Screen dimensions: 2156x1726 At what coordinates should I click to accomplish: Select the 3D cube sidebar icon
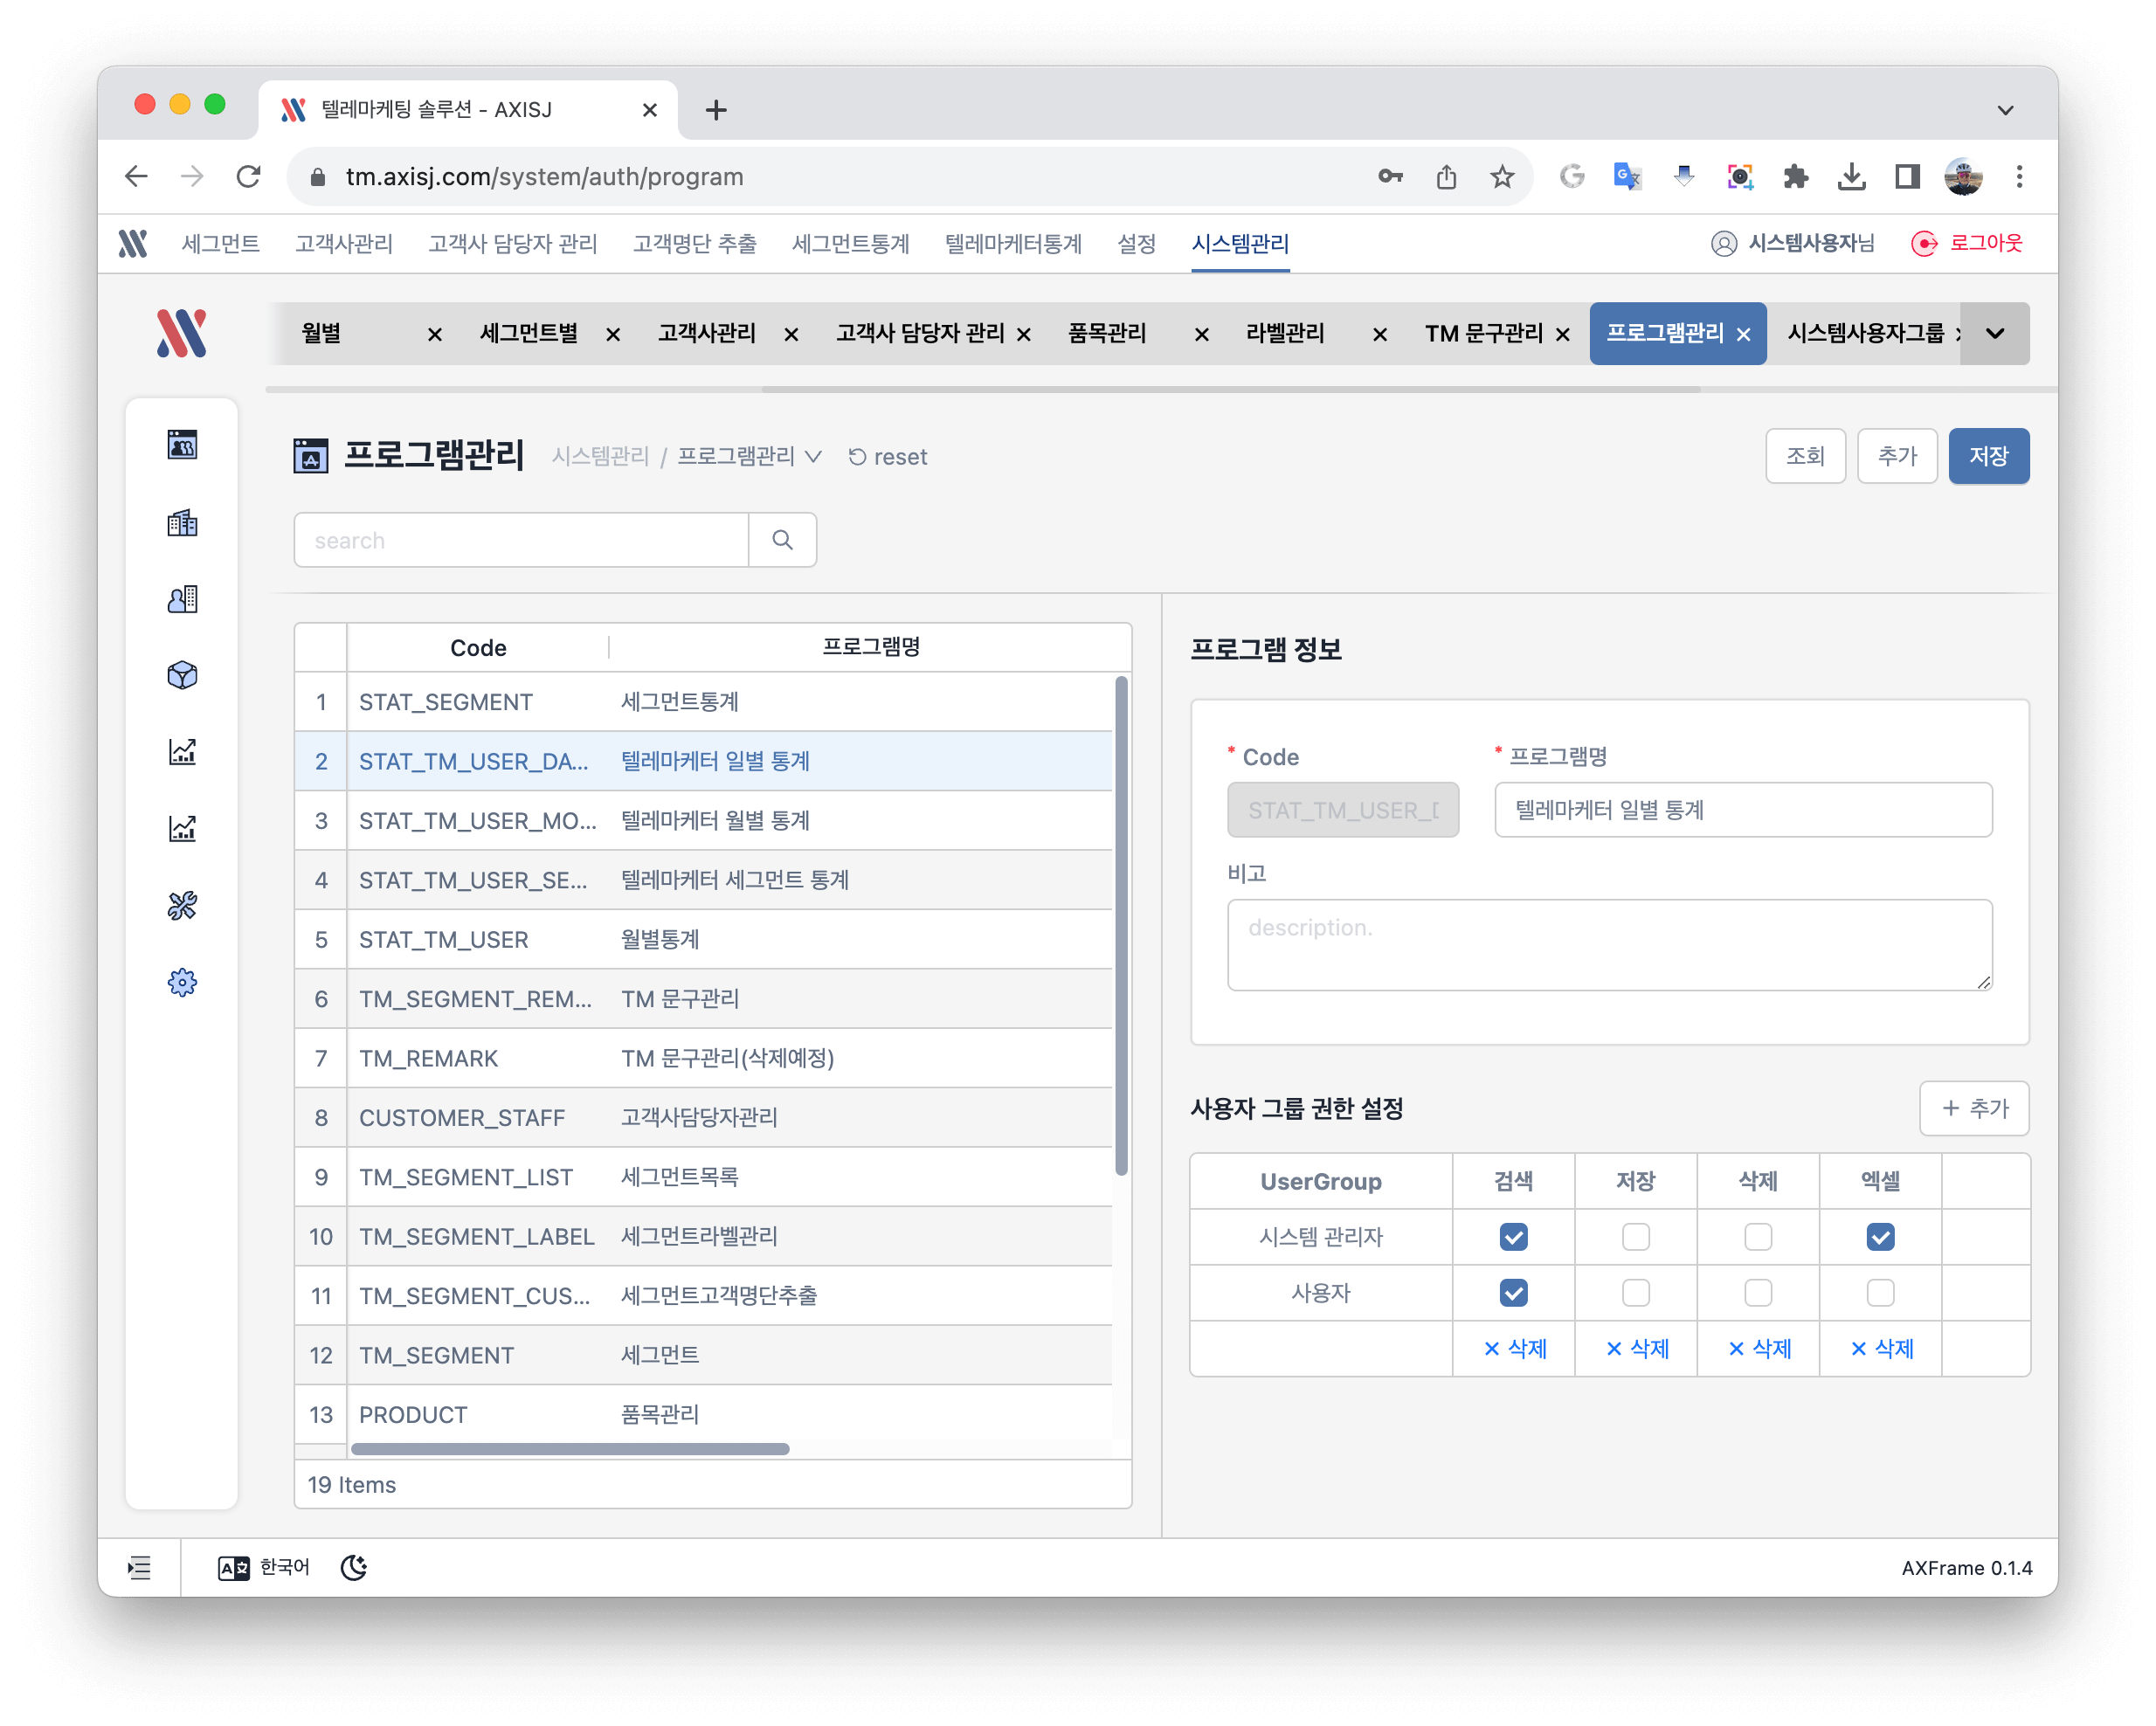pyautogui.click(x=183, y=674)
